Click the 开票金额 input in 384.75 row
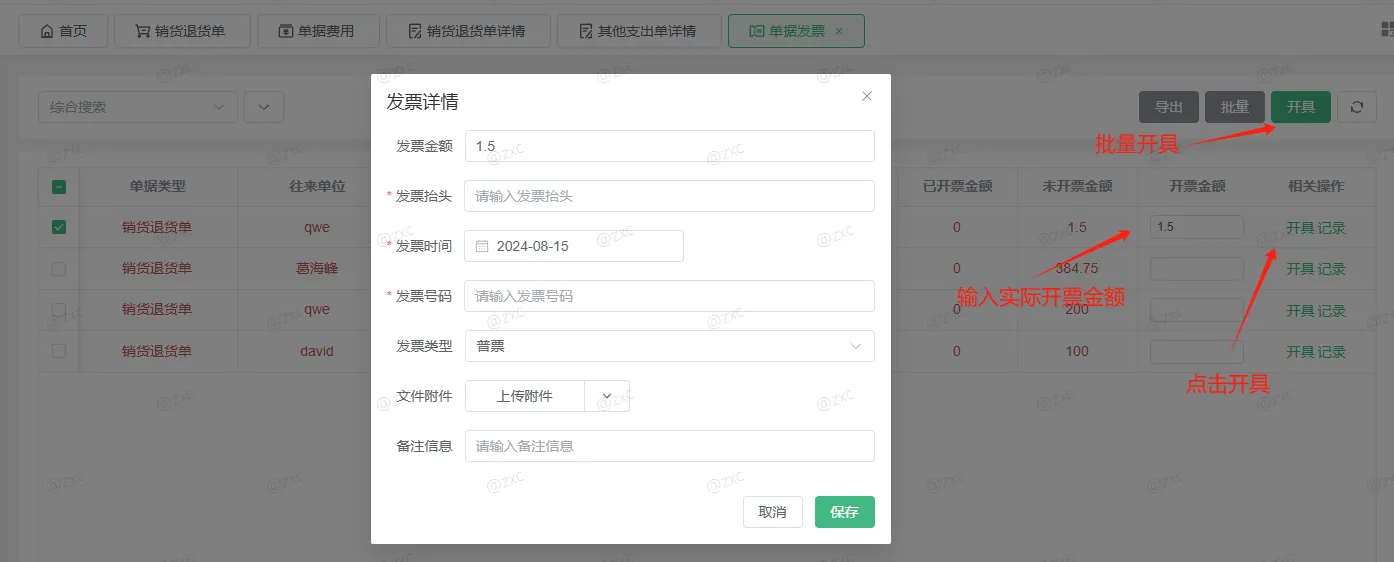1394x562 pixels. (1197, 269)
